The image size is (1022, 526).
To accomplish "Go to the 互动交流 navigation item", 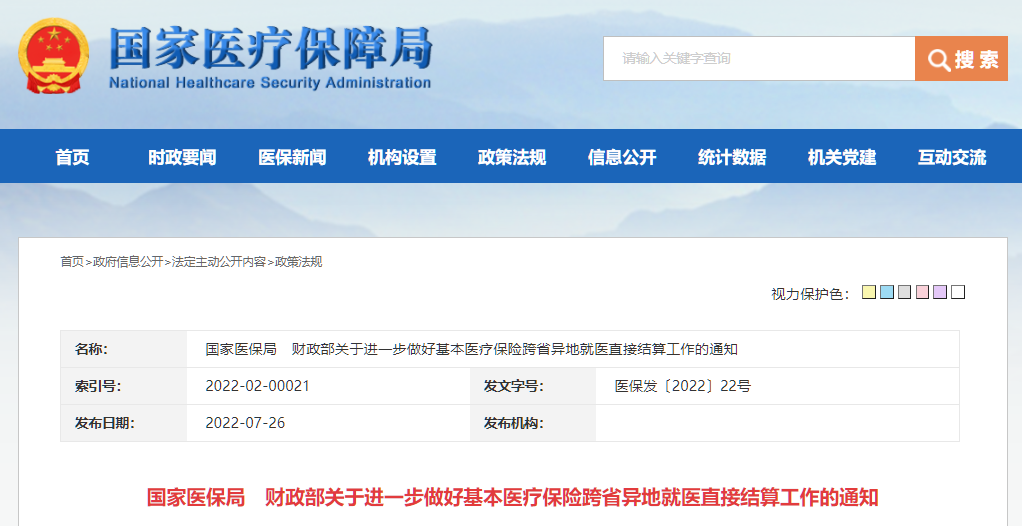I will (952, 157).
